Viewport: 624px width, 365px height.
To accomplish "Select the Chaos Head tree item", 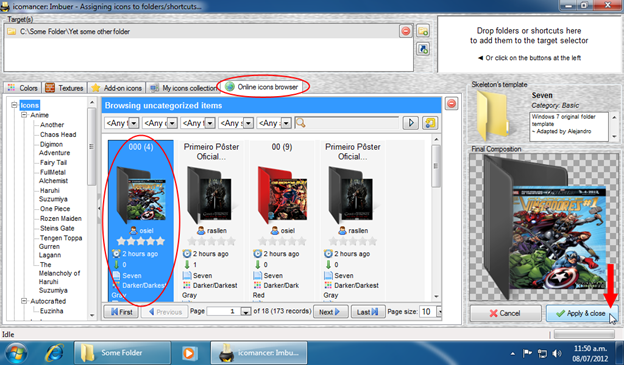I will pyautogui.click(x=58, y=135).
